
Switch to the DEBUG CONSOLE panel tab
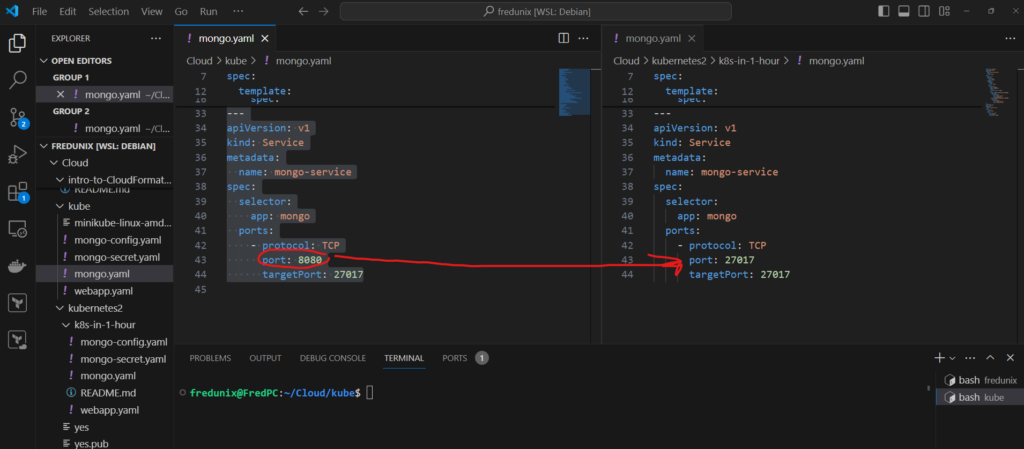click(x=332, y=358)
